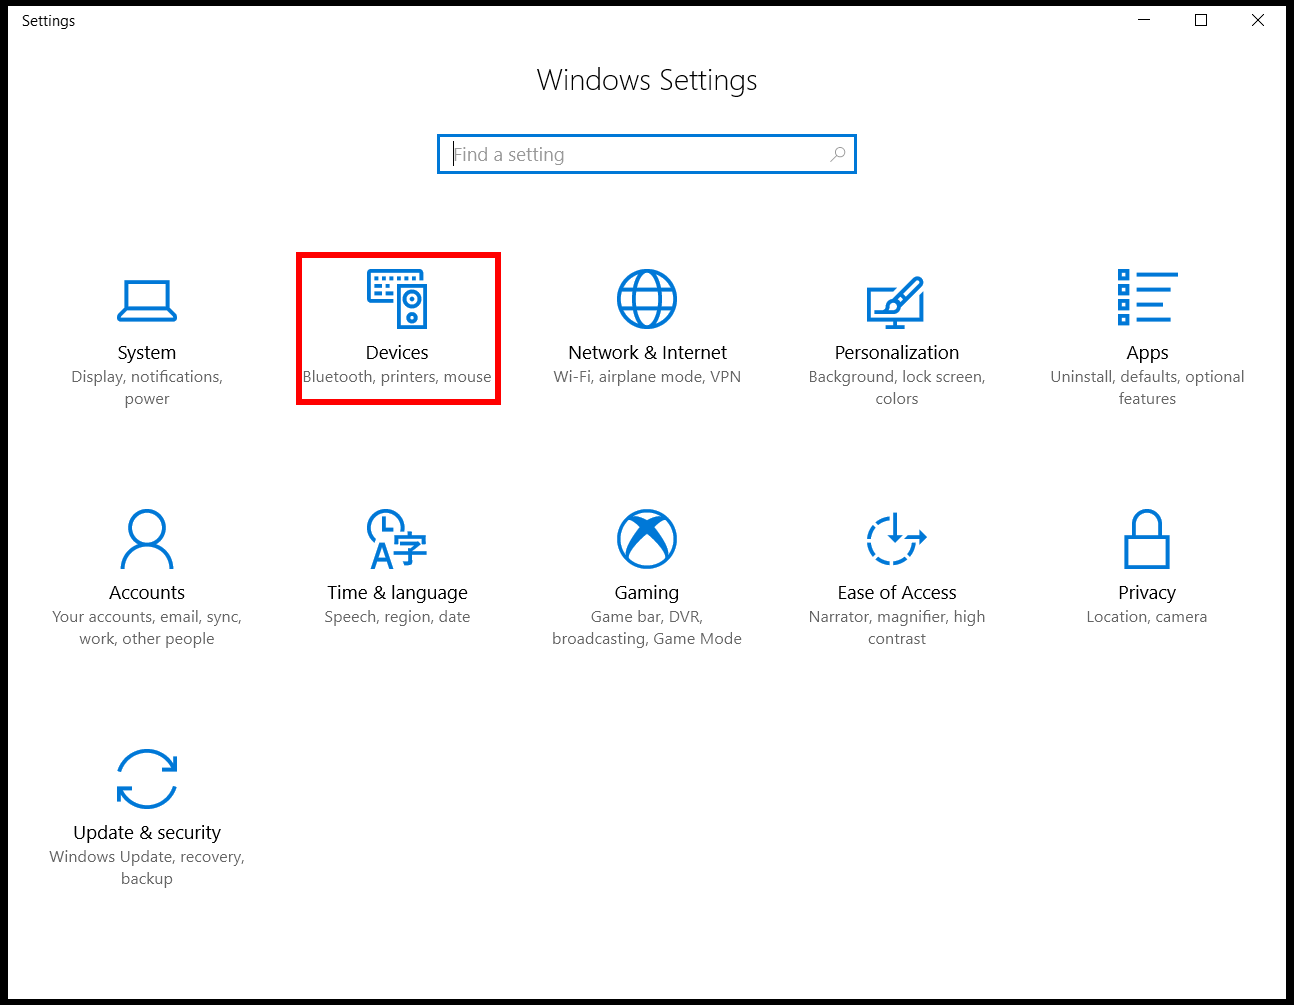The height and width of the screenshot is (1005, 1294).
Task: Click 'Speech, region, date' description
Action: click(397, 617)
